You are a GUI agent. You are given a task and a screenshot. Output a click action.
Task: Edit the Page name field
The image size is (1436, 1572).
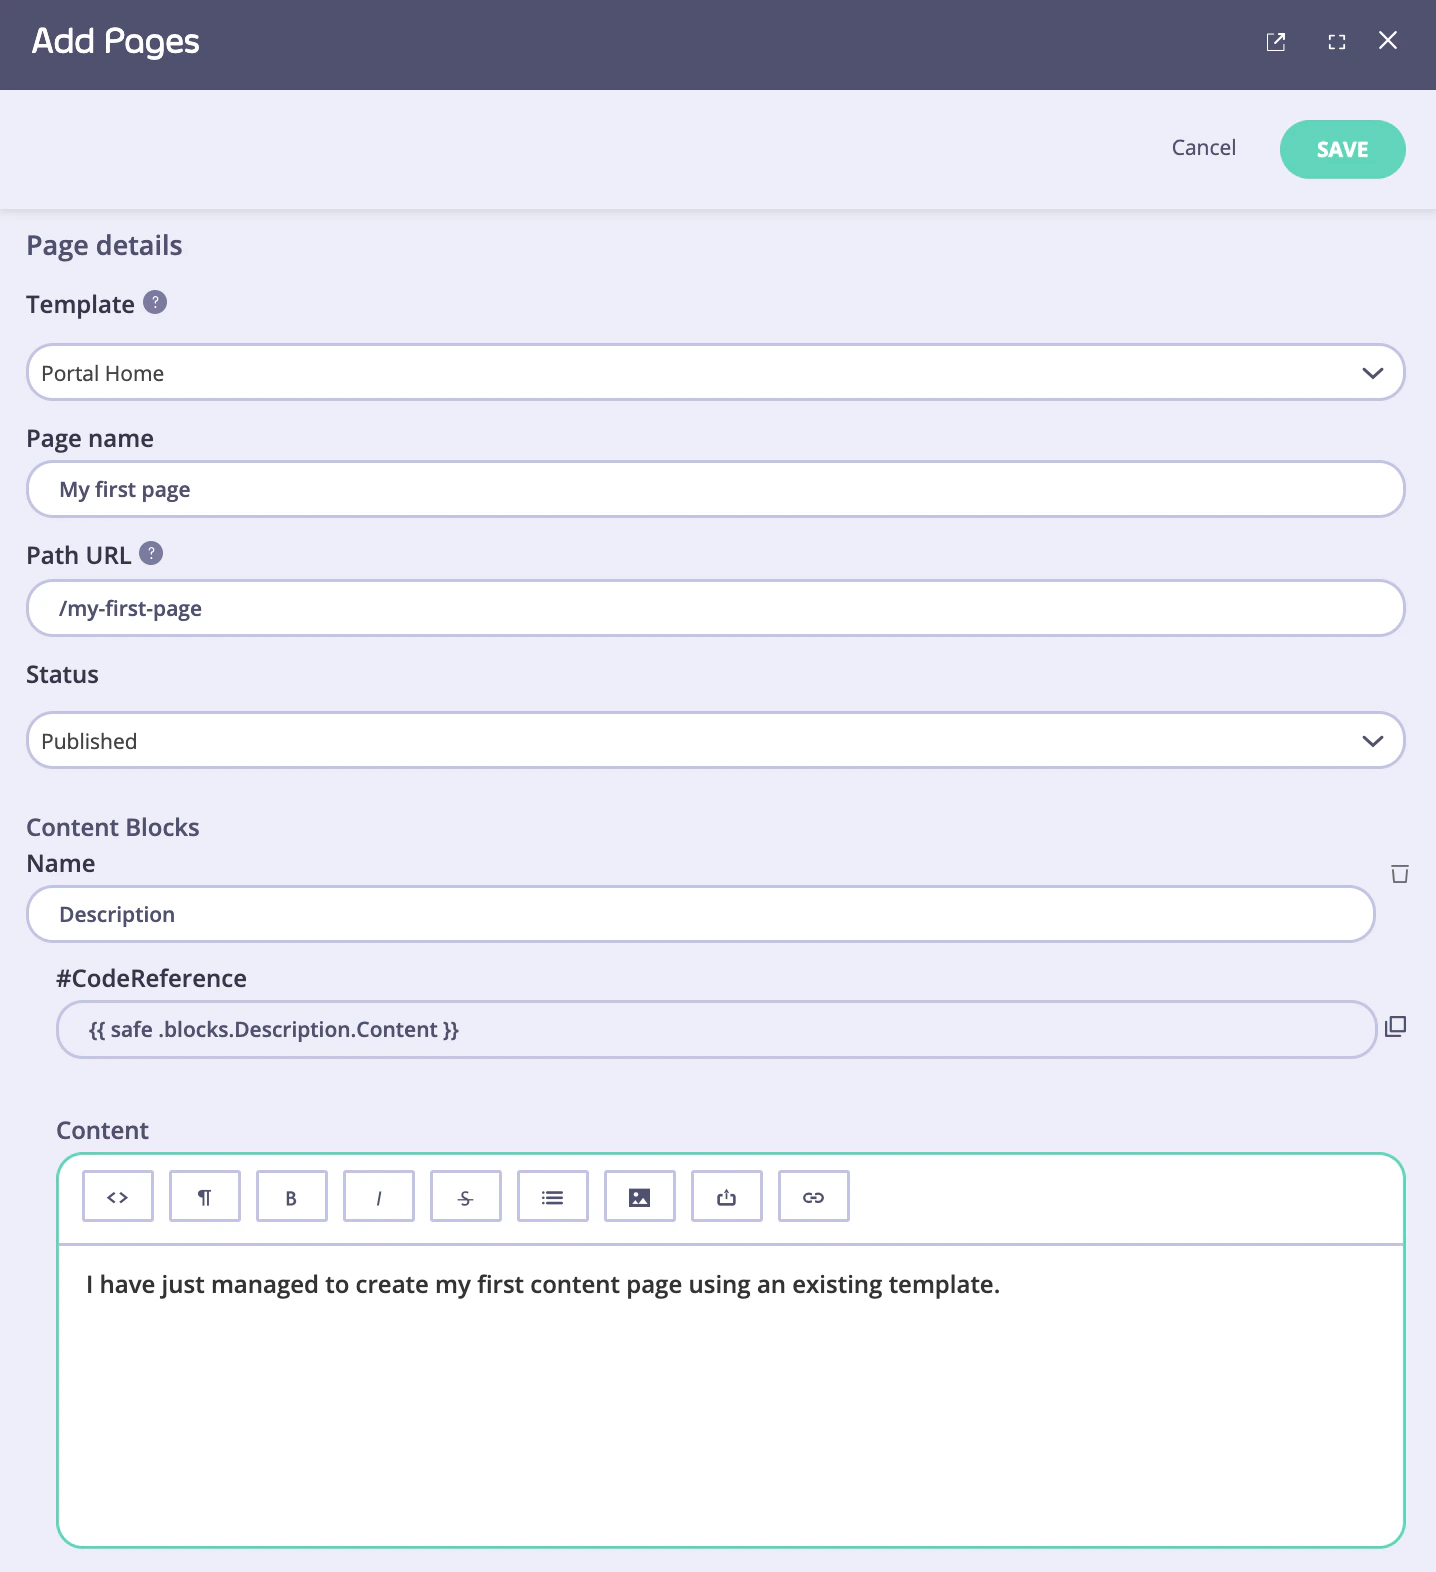pos(715,489)
